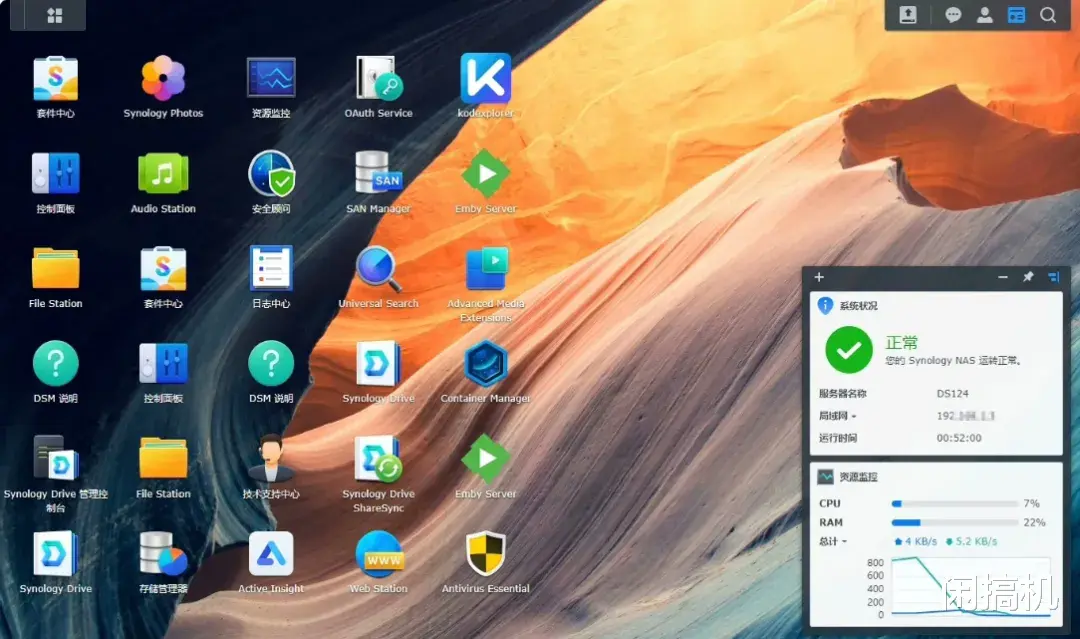This screenshot has width=1080, height=639.
Task: Expand the 总计 network dropdown
Action: tap(833, 541)
